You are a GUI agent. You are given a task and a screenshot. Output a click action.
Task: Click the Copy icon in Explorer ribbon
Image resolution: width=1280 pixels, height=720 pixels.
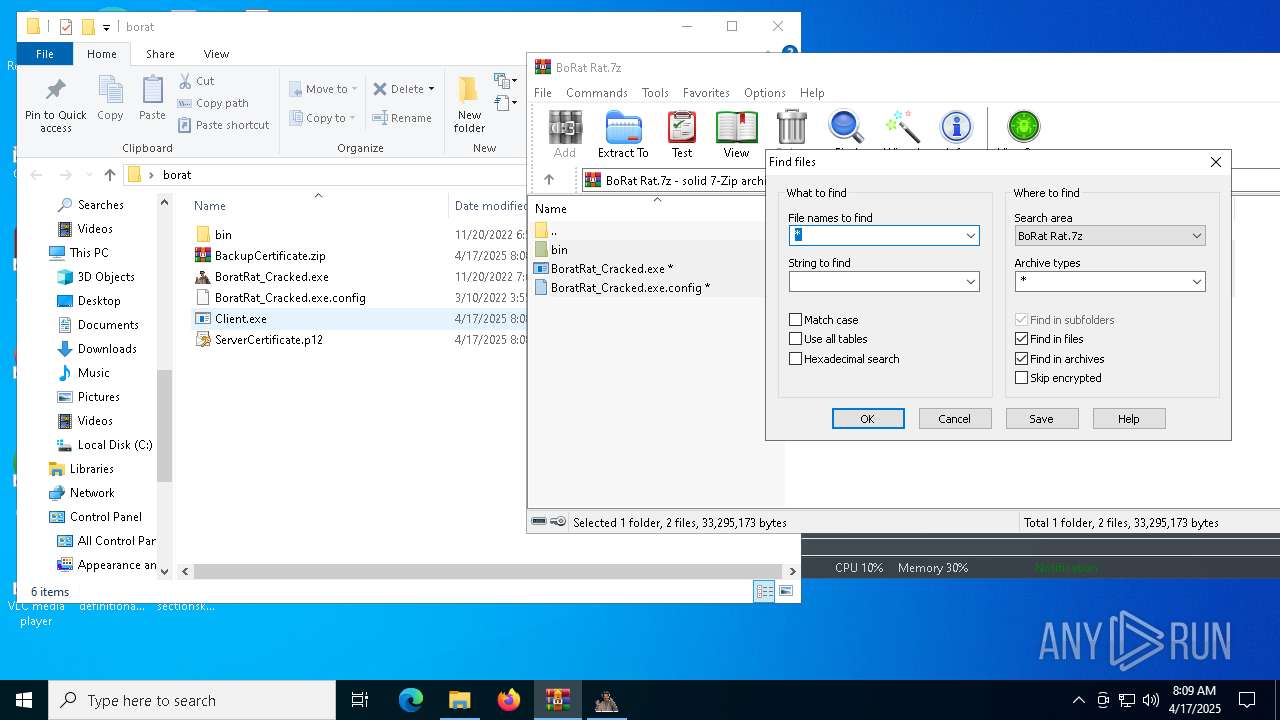(x=110, y=99)
